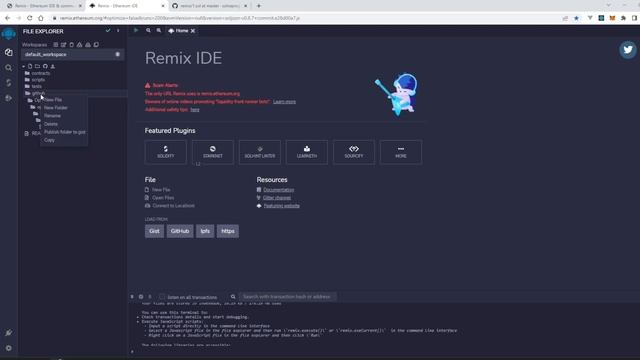Click the create new folder icon in tree toolbar
640x360 pixels.
(x=38, y=66)
